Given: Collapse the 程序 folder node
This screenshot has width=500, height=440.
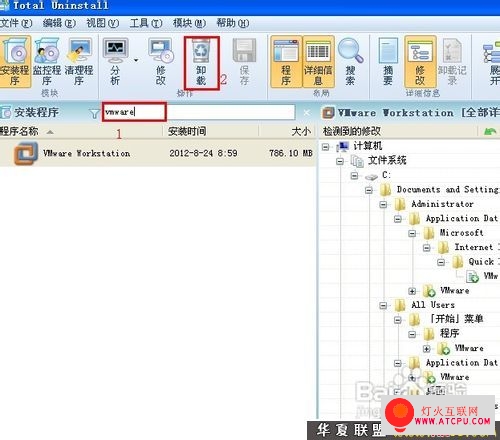Looking at the screenshot, I should [x=412, y=334].
